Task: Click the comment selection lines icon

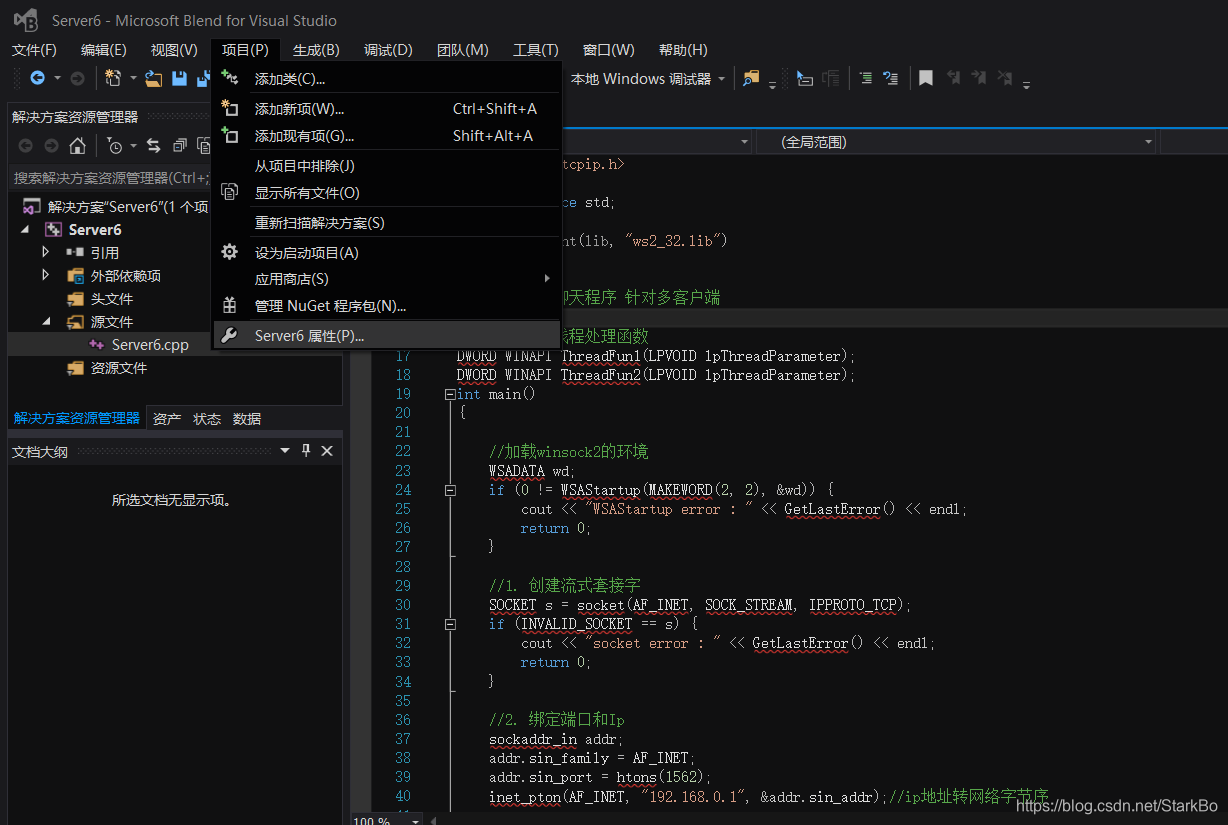Action: click(x=866, y=78)
